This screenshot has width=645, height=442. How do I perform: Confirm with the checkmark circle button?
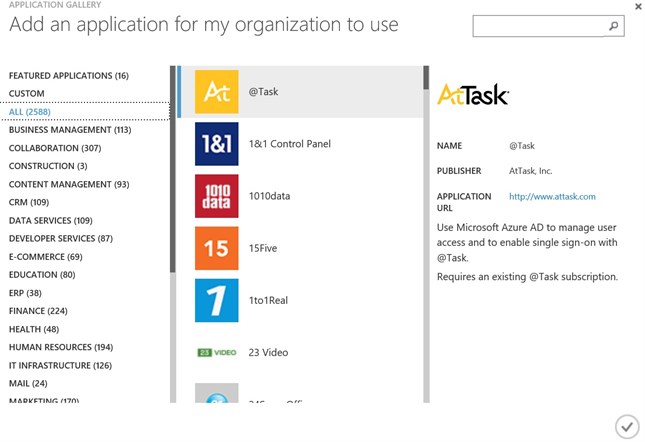pos(626,426)
